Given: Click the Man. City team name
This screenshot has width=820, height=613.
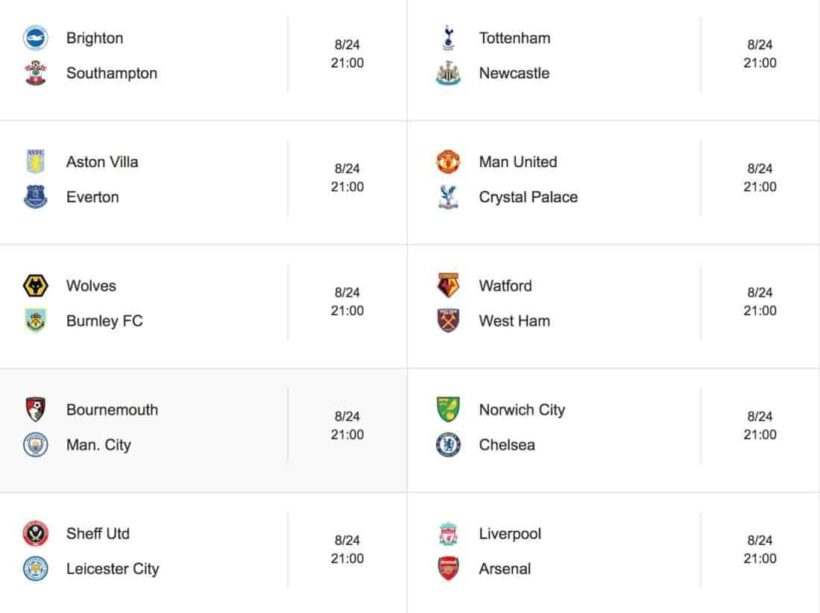Looking at the screenshot, I should [x=98, y=445].
